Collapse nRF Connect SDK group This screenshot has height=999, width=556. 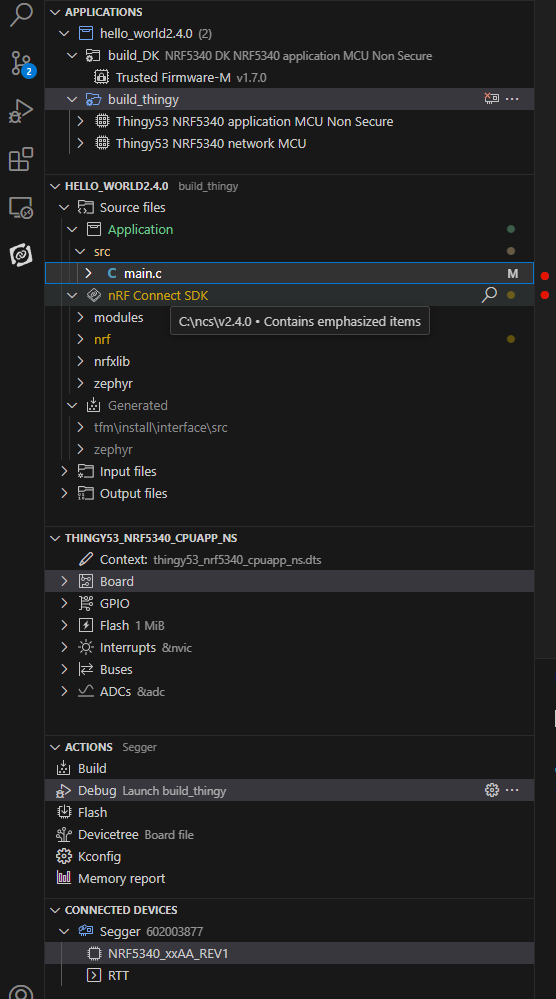coord(72,295)
